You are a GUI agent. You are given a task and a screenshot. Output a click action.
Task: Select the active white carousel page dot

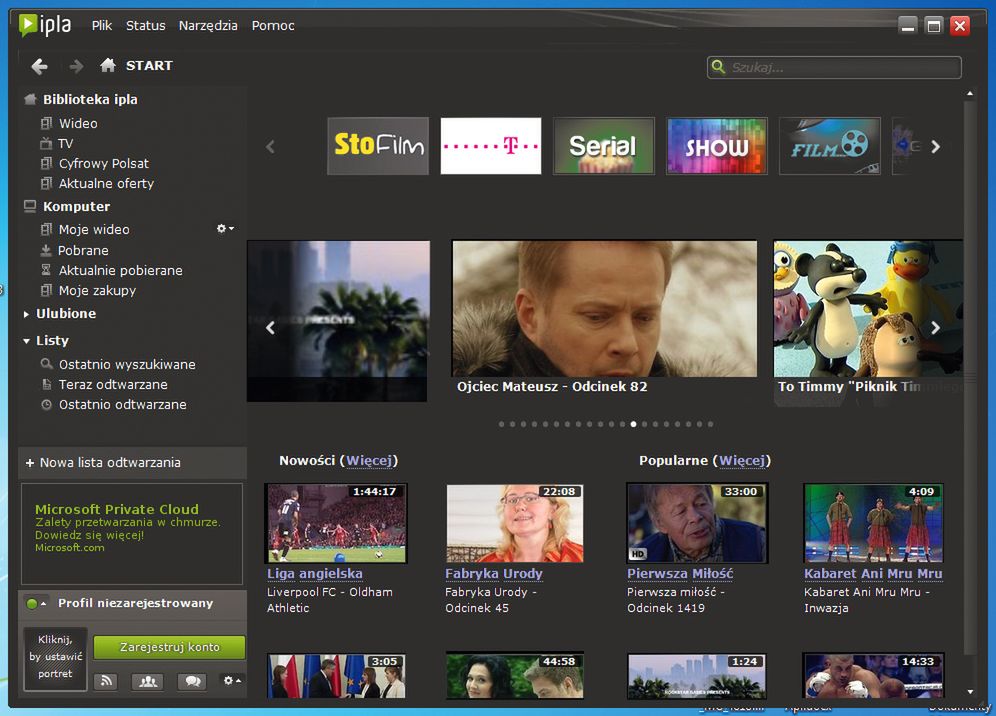coord(633,424)
